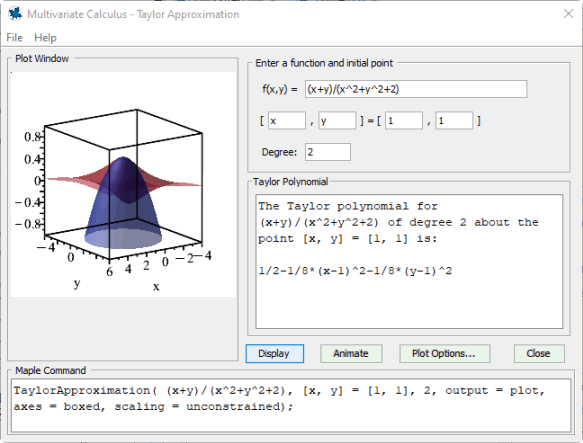The height and width of the screenshot is (443, 583).
Task: Select the y variable name field
Action: [x=337, y=121]
